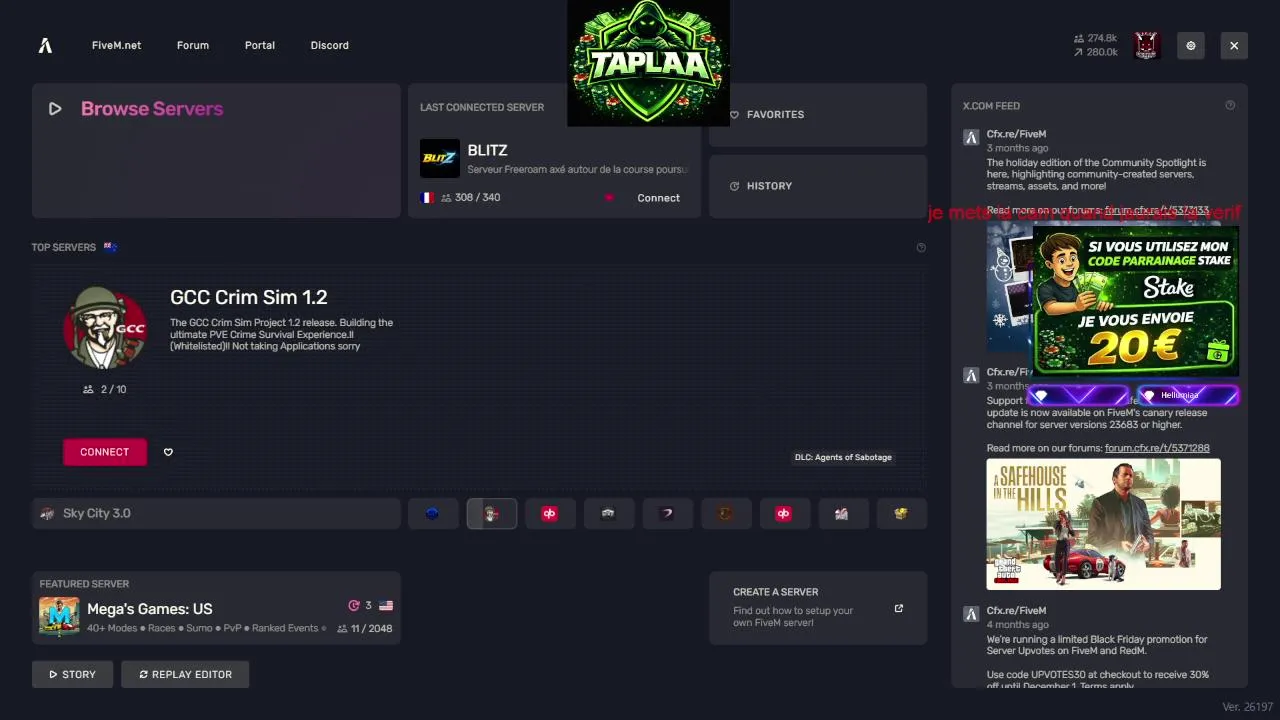Click the US flag on Mega's Games
Viewport: 1280px width, 720px height.
[386, 606]
